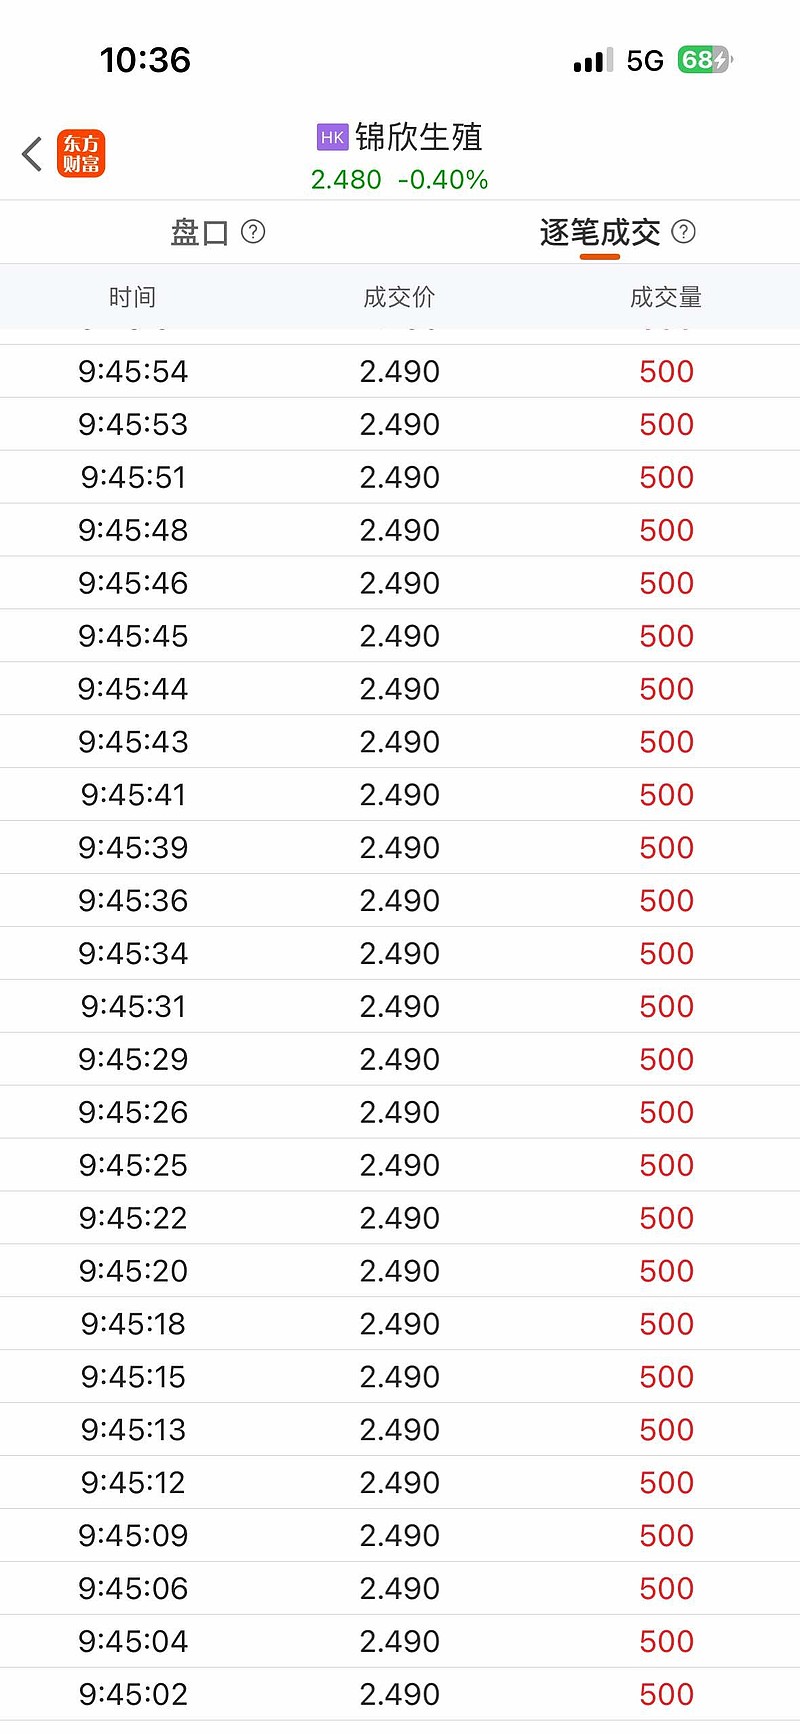Tap the status bar clock 10:36
The height and width of the screenshot is (1734, 800).
(145, 60)
